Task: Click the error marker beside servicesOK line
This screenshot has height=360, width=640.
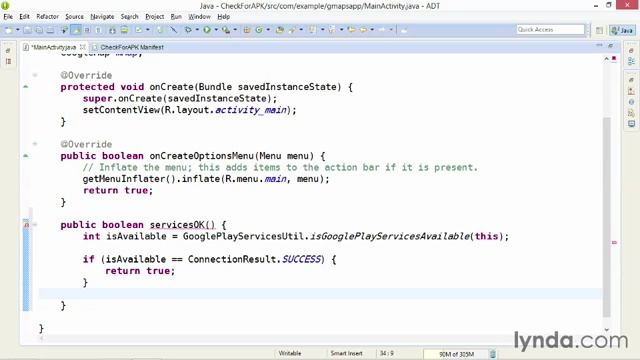Action: (x=26, y=224)
